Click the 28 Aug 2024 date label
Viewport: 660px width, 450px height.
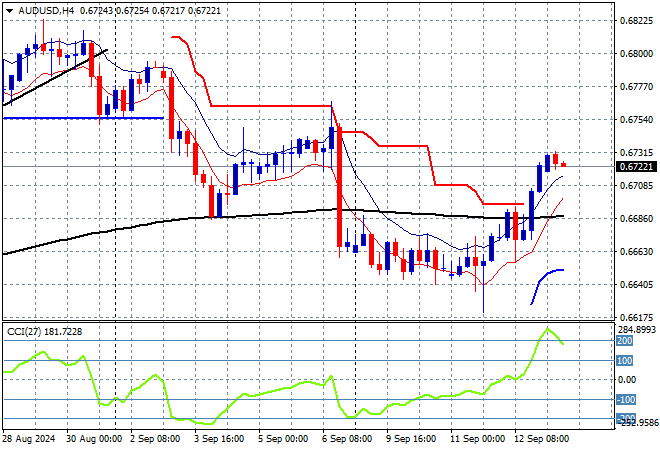pos(29,439)
